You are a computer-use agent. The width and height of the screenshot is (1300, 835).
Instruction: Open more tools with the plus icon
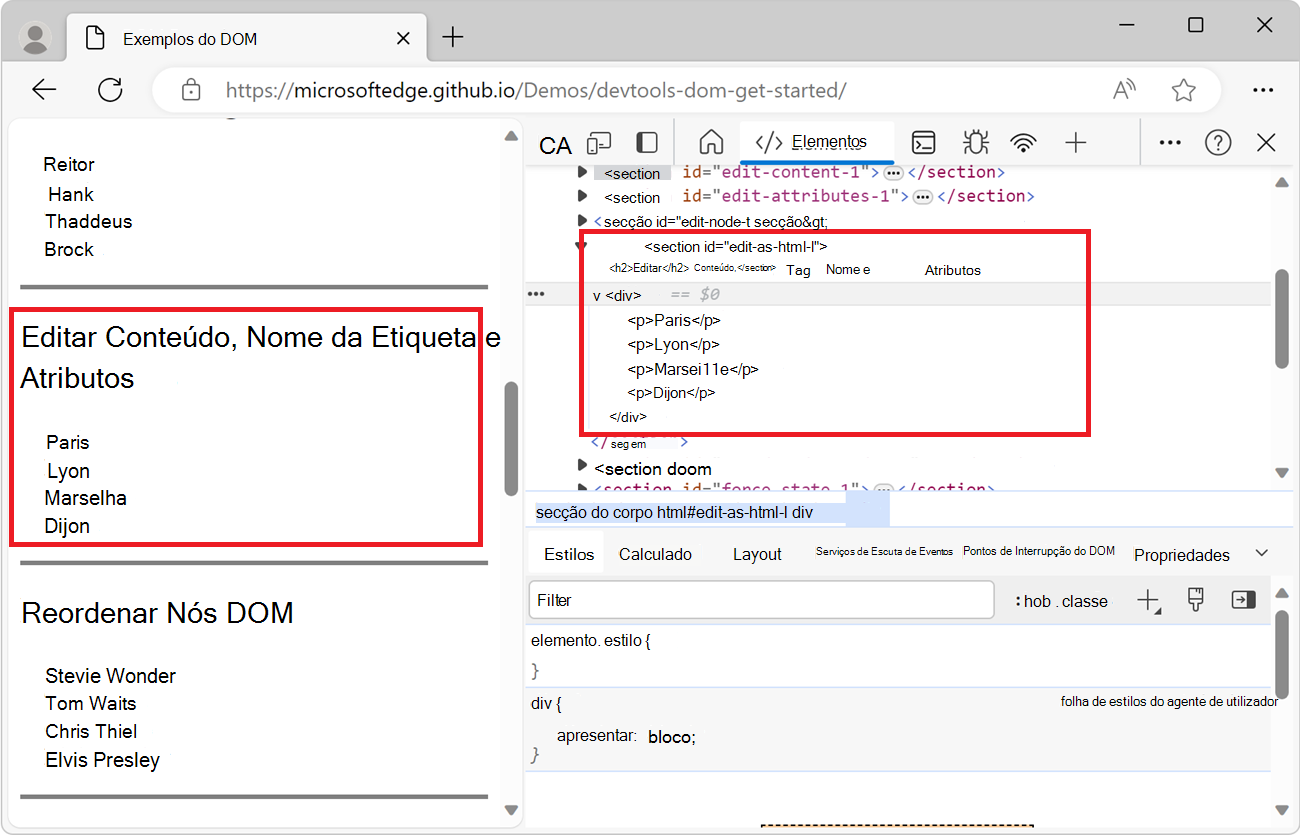1075,143
